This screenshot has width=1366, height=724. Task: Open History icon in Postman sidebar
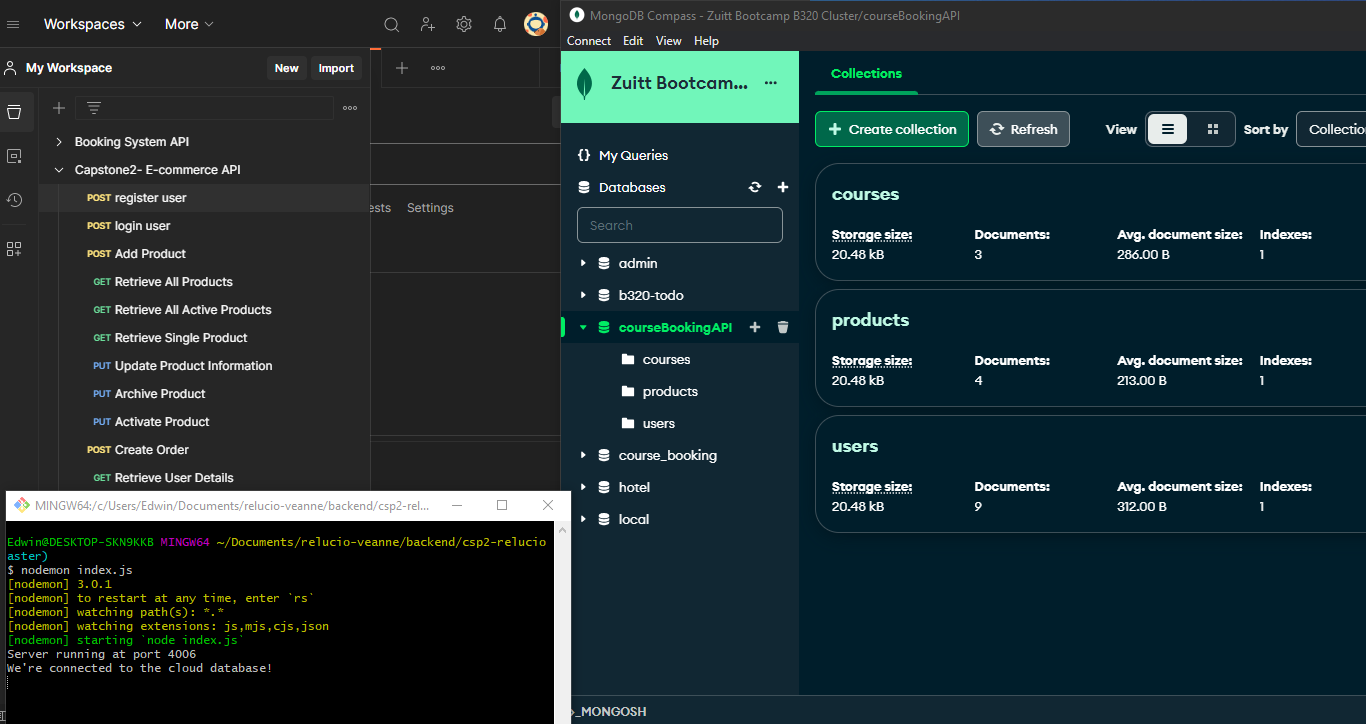point(14,200)
